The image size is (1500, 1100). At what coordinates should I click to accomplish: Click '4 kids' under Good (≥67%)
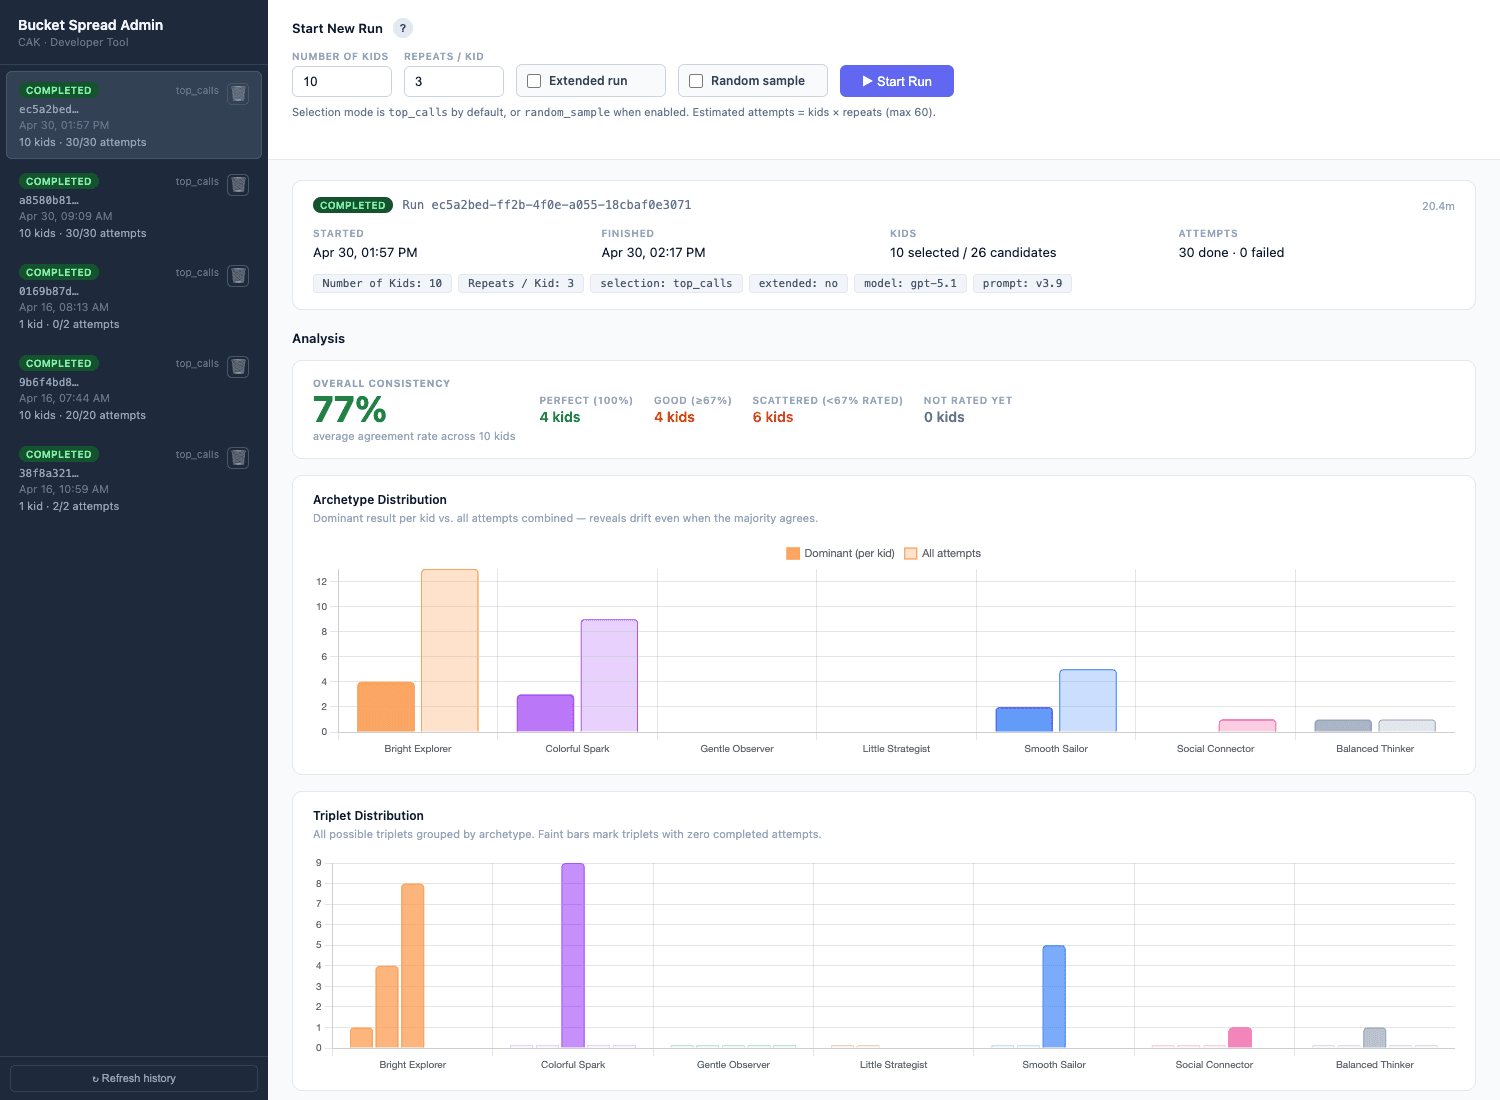[x=674, y=417]
